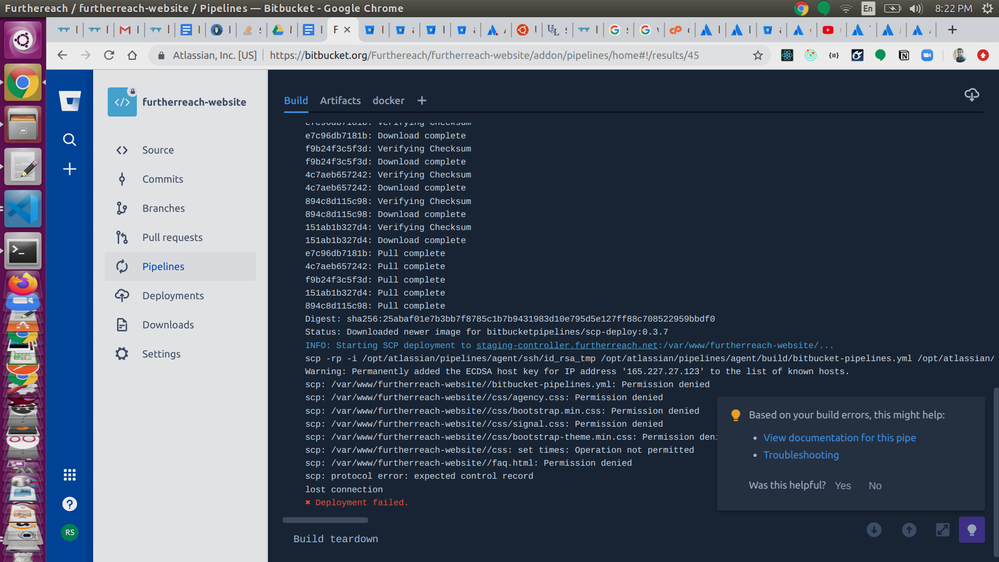The height and width of the screenshot is (562, 999).
Task: Open the system gear menu in top bar
Action: point(986,8)
